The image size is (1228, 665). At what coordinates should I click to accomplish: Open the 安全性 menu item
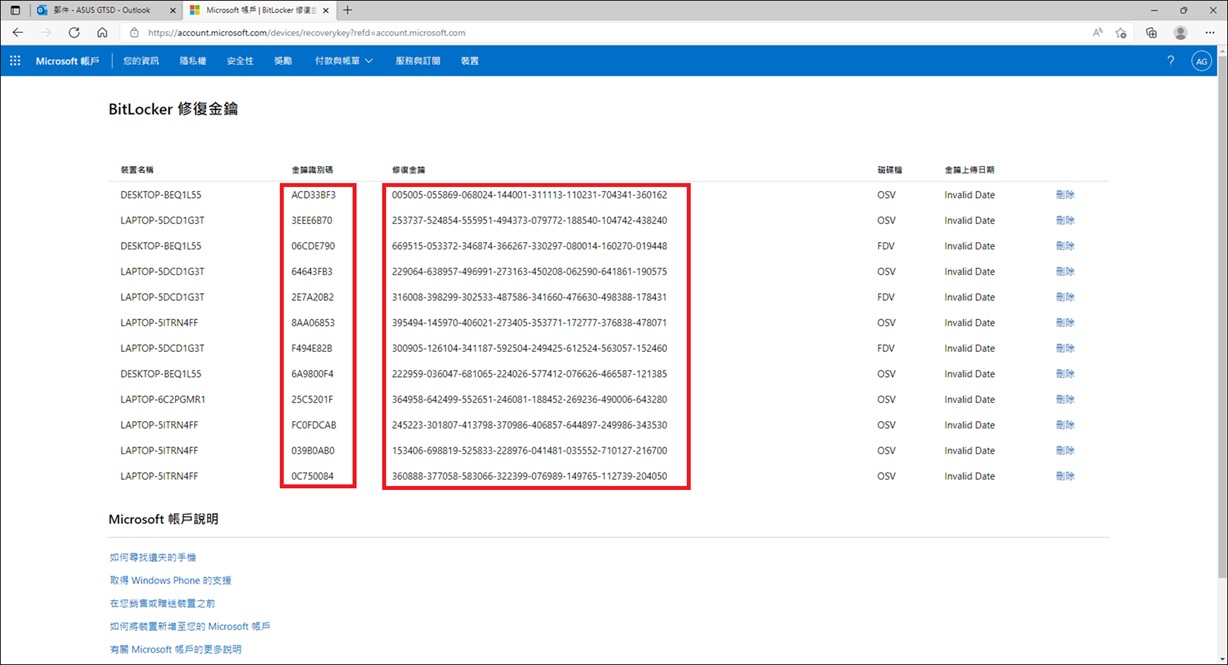[x=240, y=61]
